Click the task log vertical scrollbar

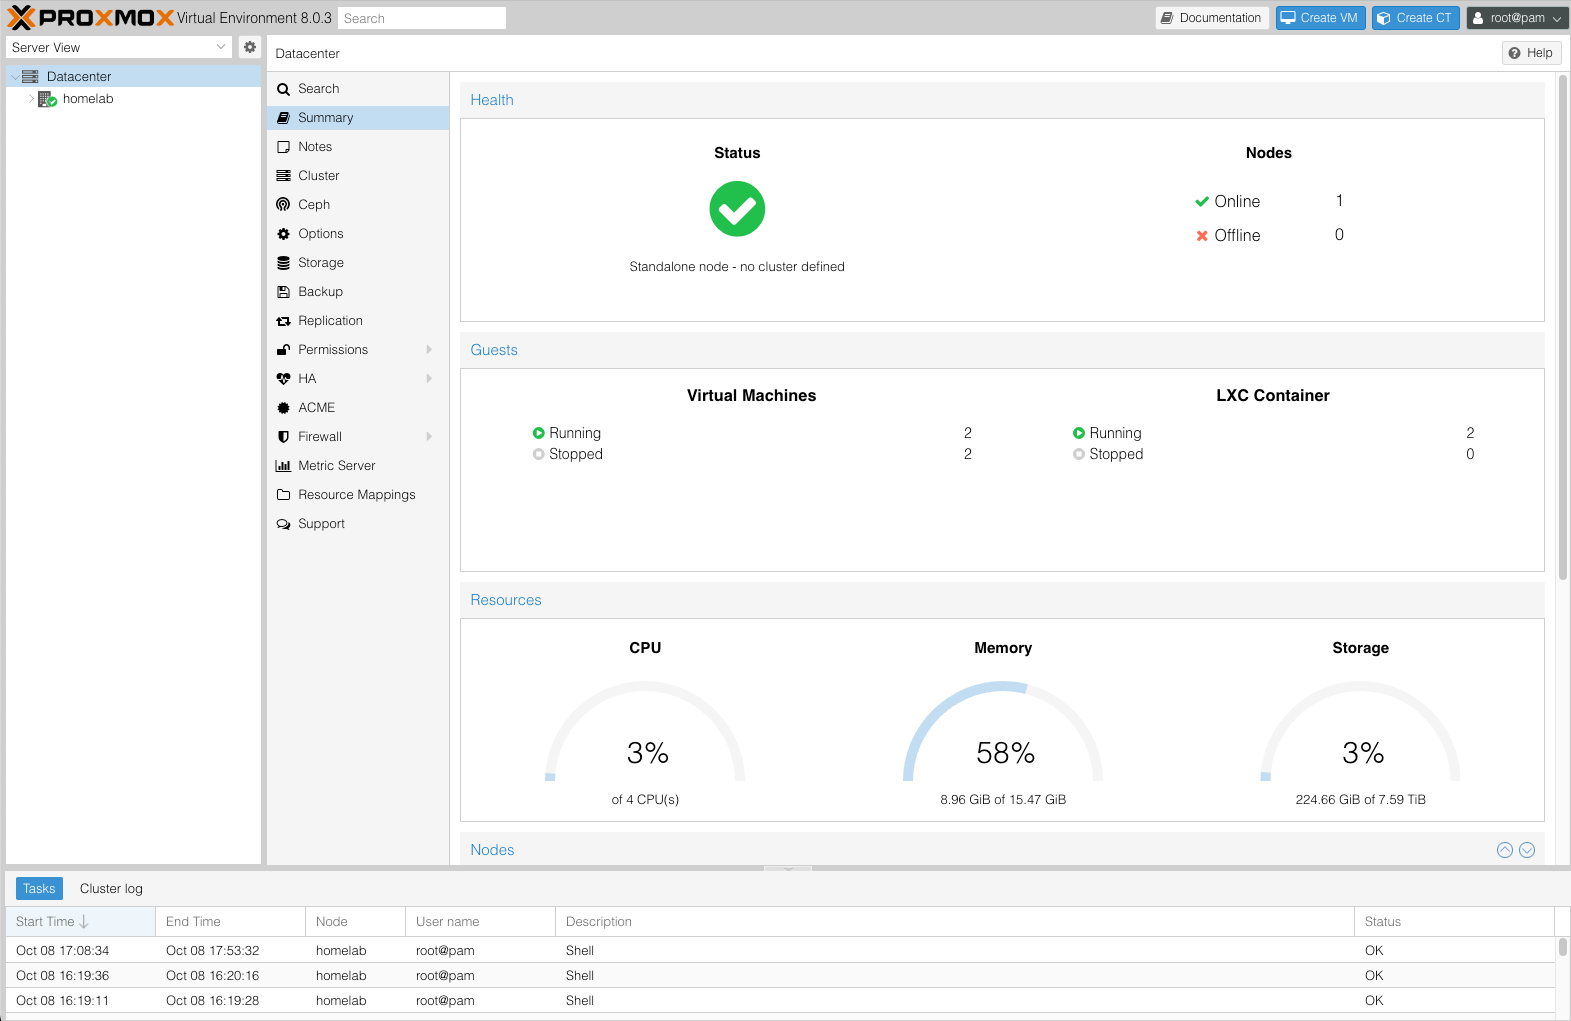pyautogui.click(x=1563, y=946)
